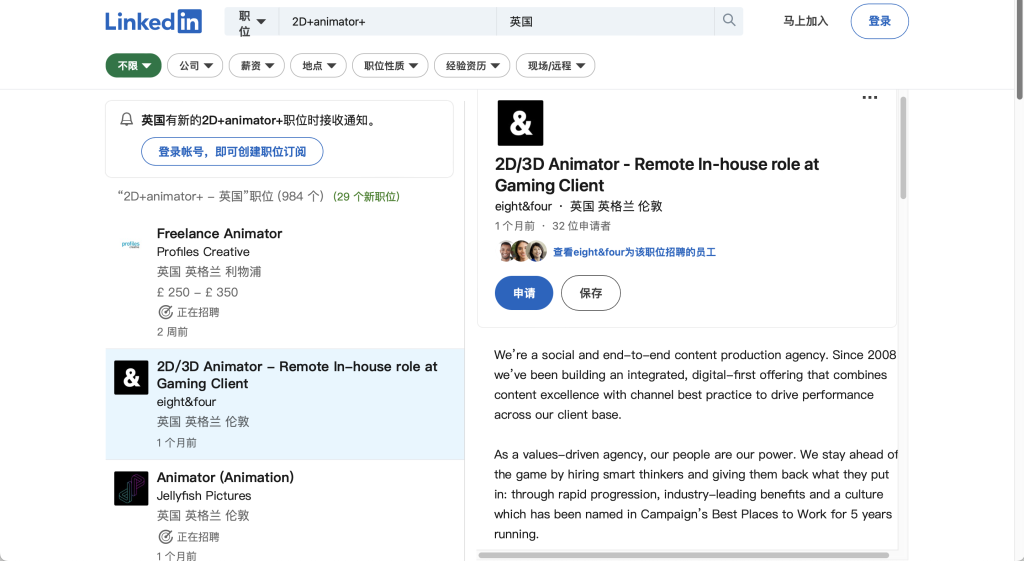Open the 职位 search type dropdown
This screenshot has width=1024, height=561.
[x=252, y=22]
